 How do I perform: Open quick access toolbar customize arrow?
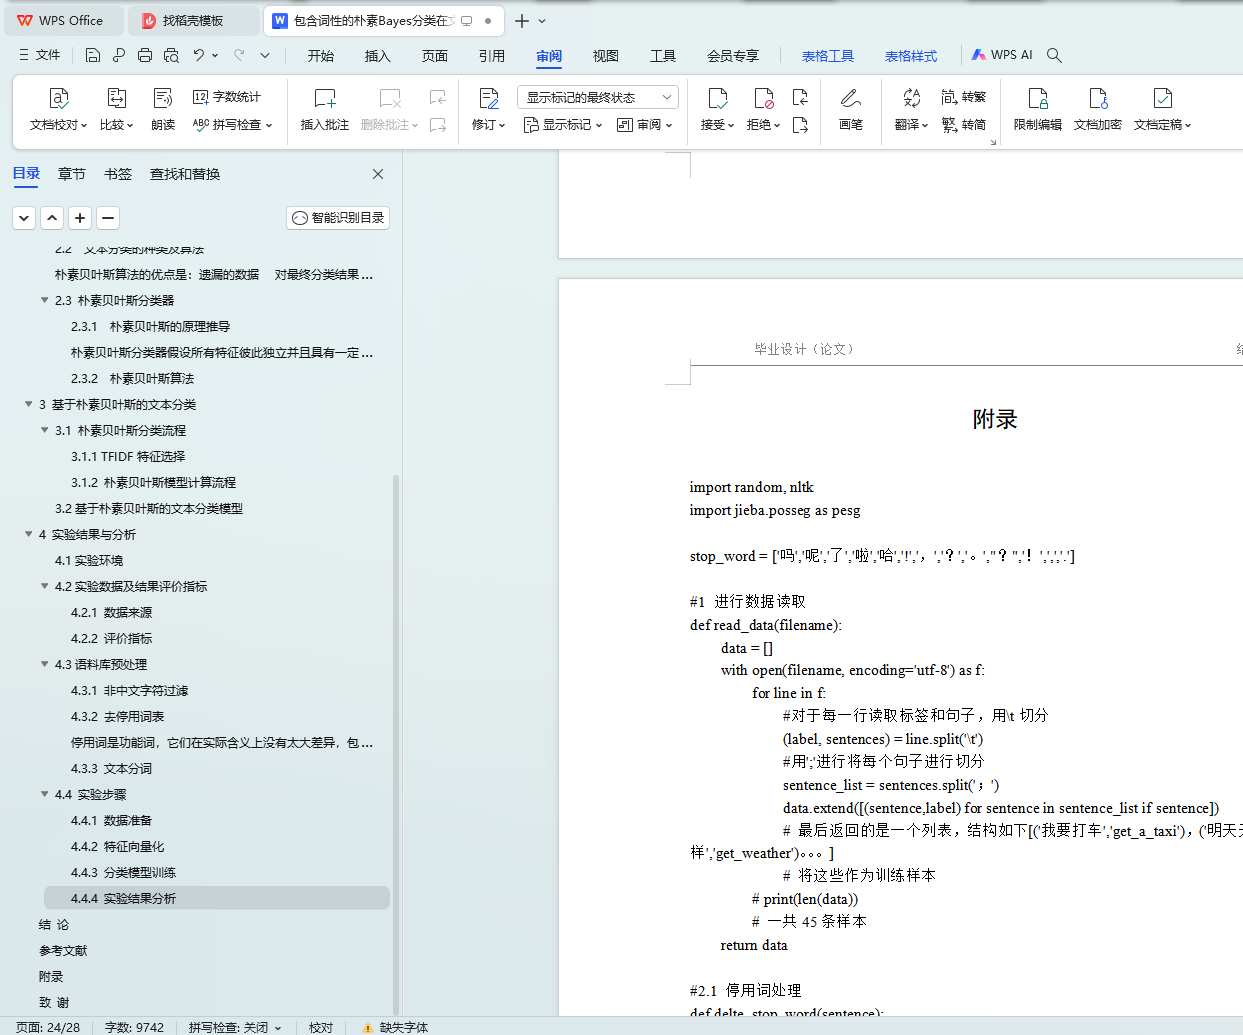265,55
